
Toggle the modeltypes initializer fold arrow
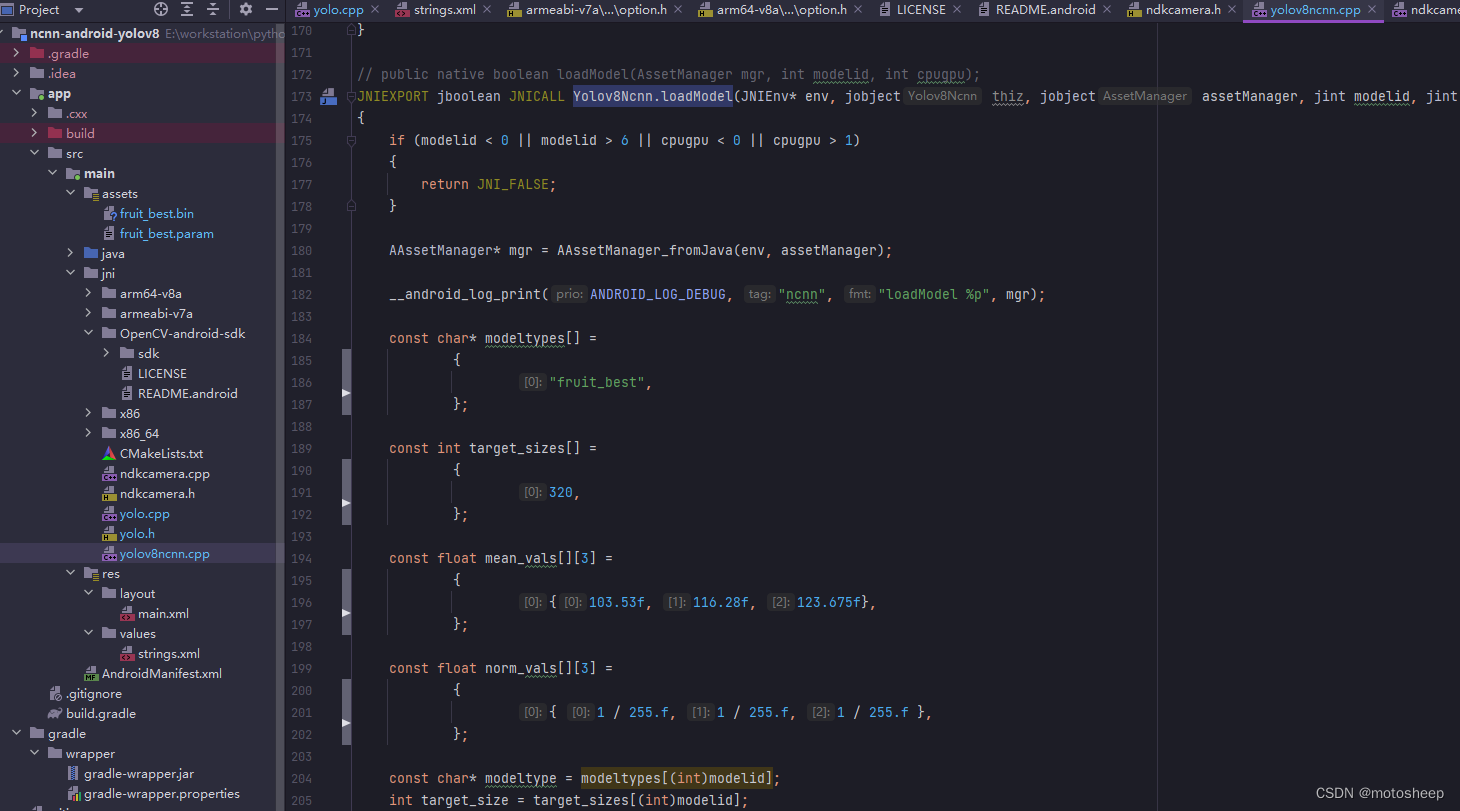[x=346, y=393]
